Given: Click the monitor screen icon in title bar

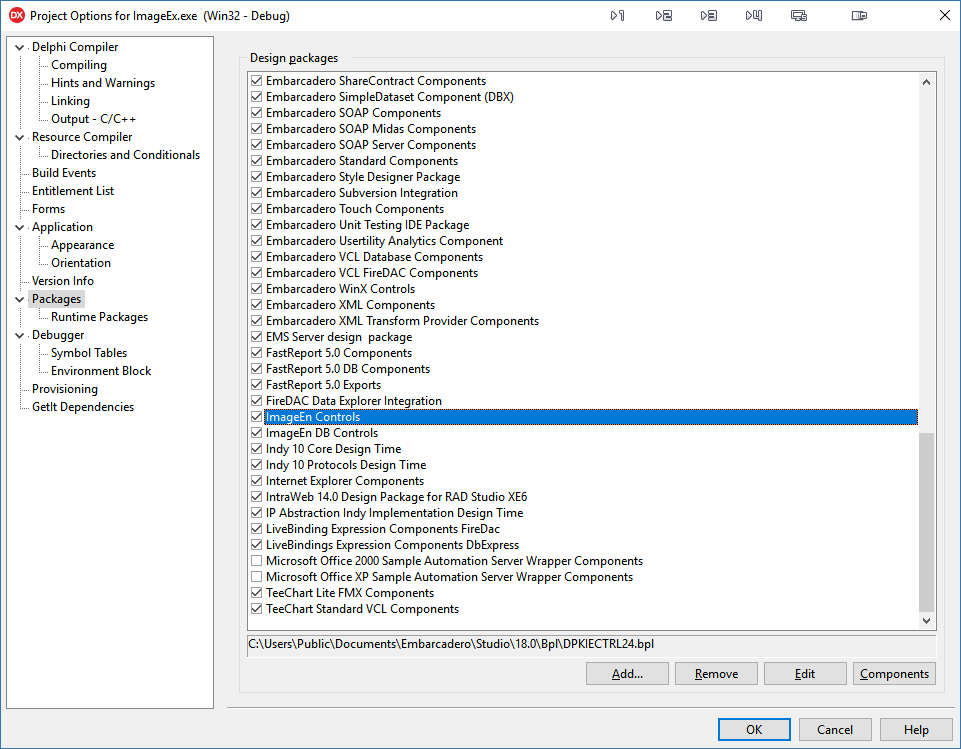Looking at the screenshot, I should click(x=799, y=15).
